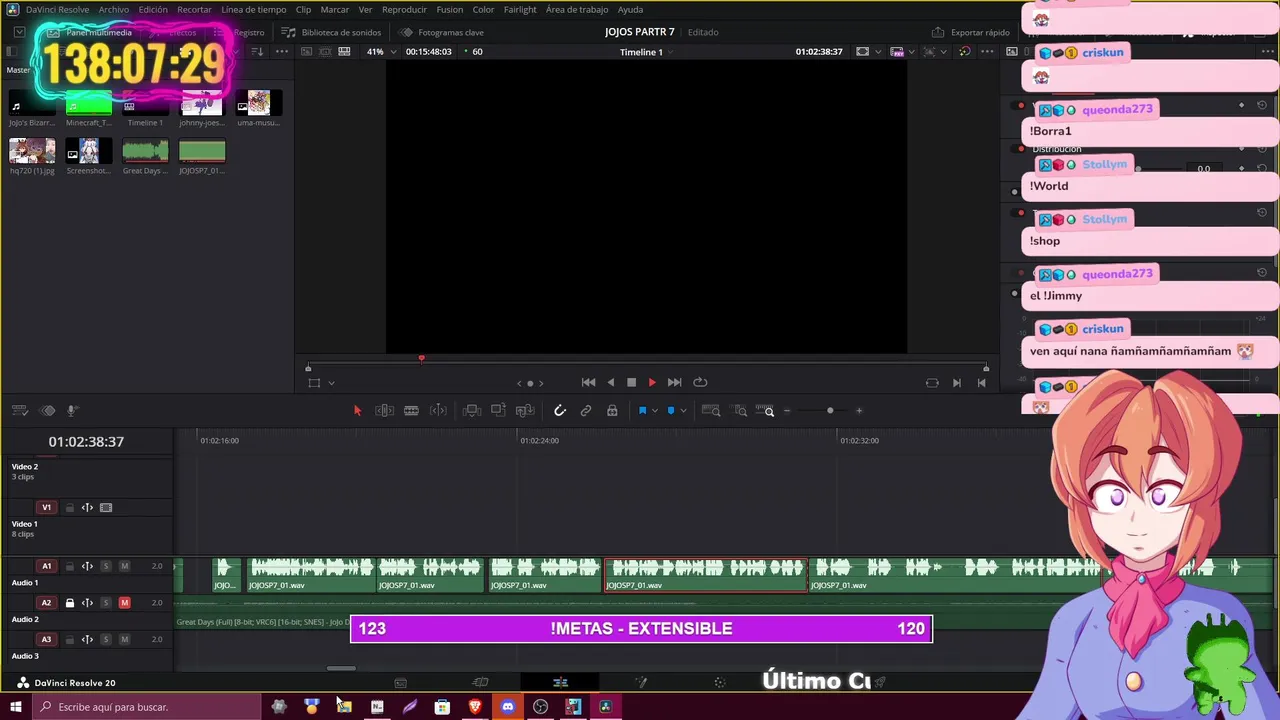Image resolution: width=1280 pixels, height=720 pixels.
Task: Toggle position lock padlock in timeline toolbar
Action: [x=612, y=411]
